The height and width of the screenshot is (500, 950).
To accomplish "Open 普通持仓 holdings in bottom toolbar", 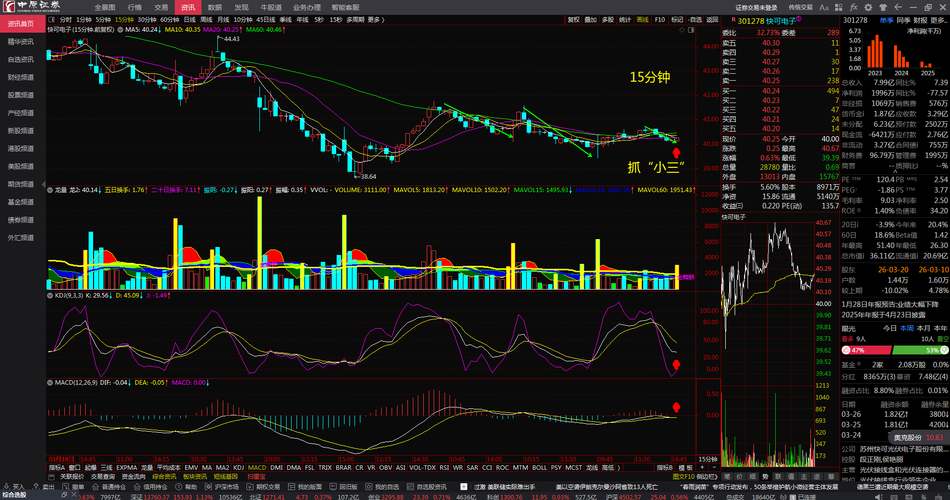I will [109, 487].
